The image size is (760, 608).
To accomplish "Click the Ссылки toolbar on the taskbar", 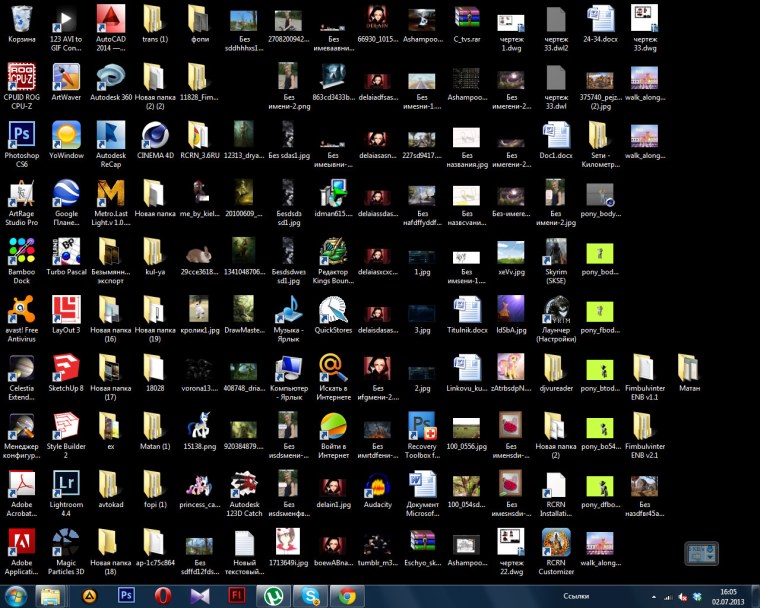I will [579, 596].
